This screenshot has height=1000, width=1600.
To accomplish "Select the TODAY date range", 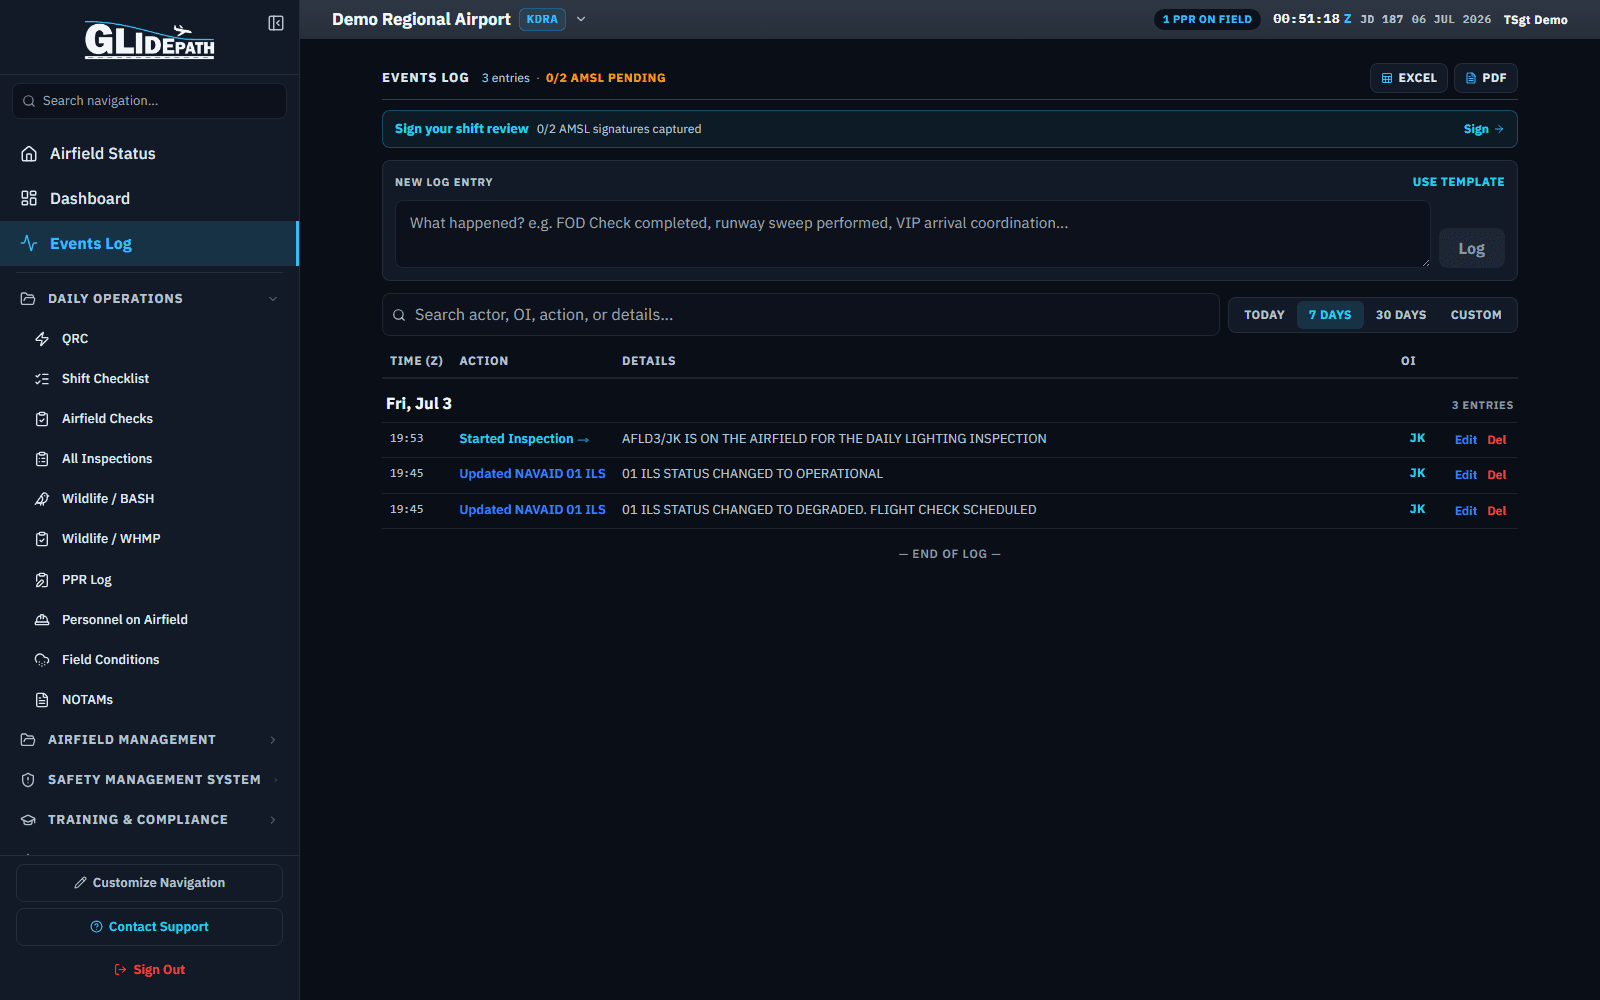I will (x=1264, y=315).
